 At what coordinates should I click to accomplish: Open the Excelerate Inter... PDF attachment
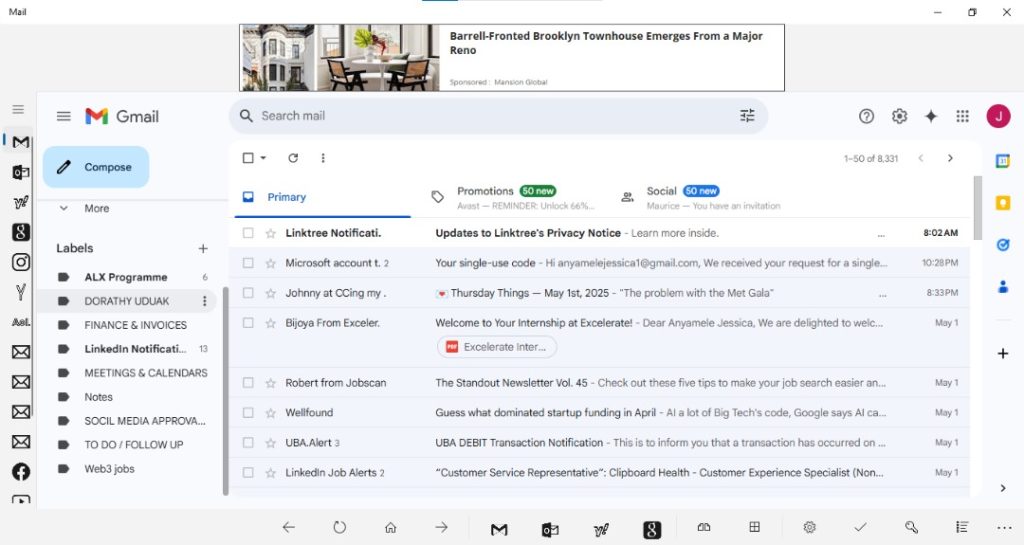click(497, 347)
